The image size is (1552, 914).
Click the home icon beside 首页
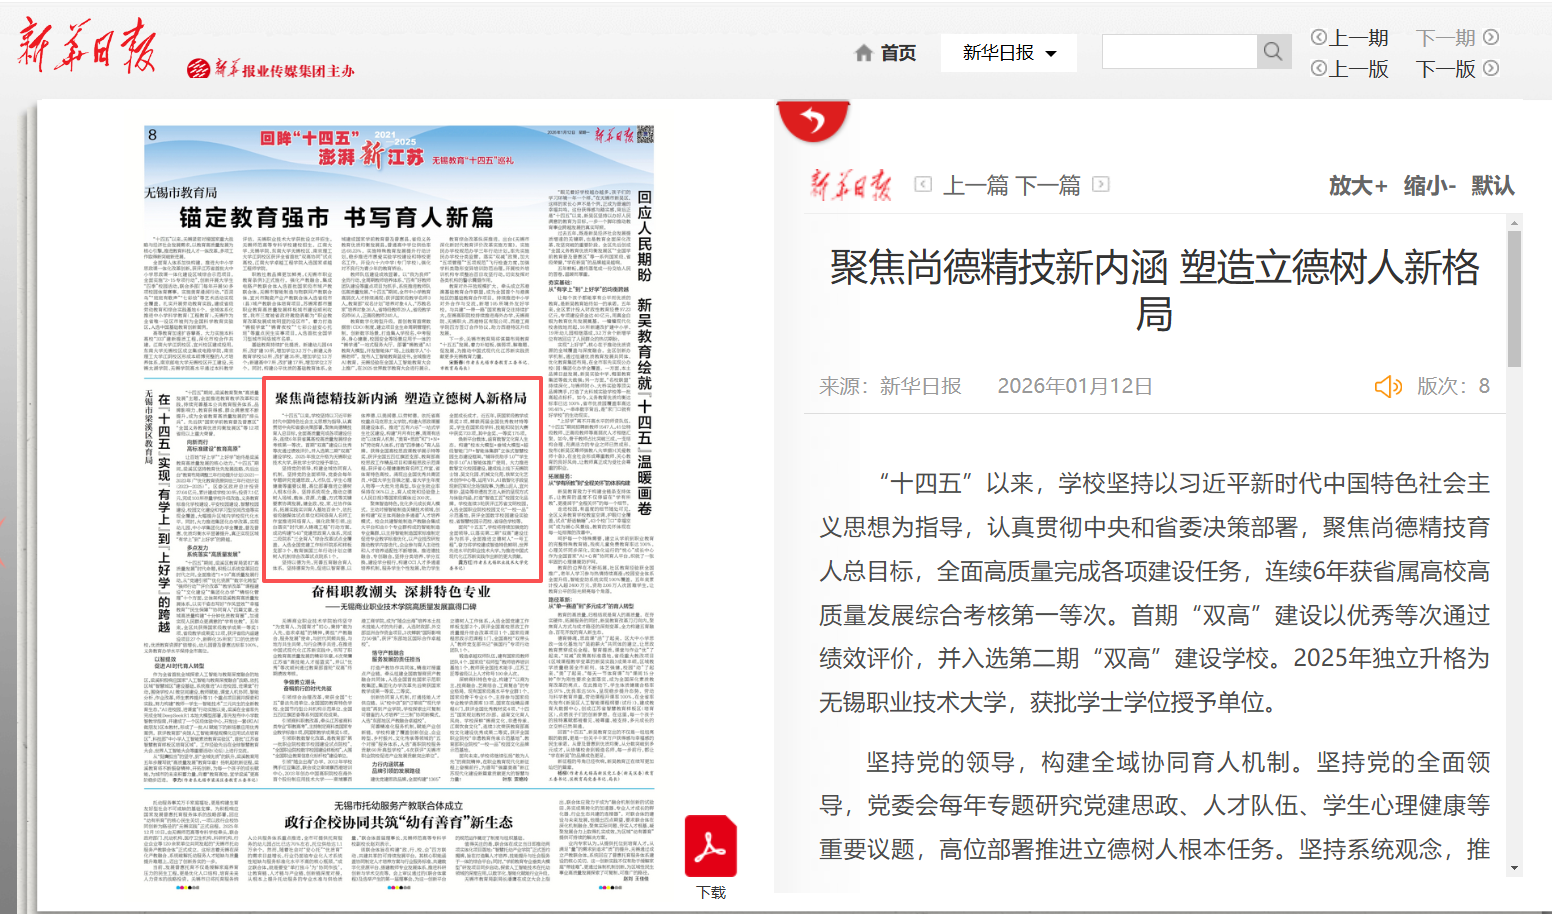(864, 53)
